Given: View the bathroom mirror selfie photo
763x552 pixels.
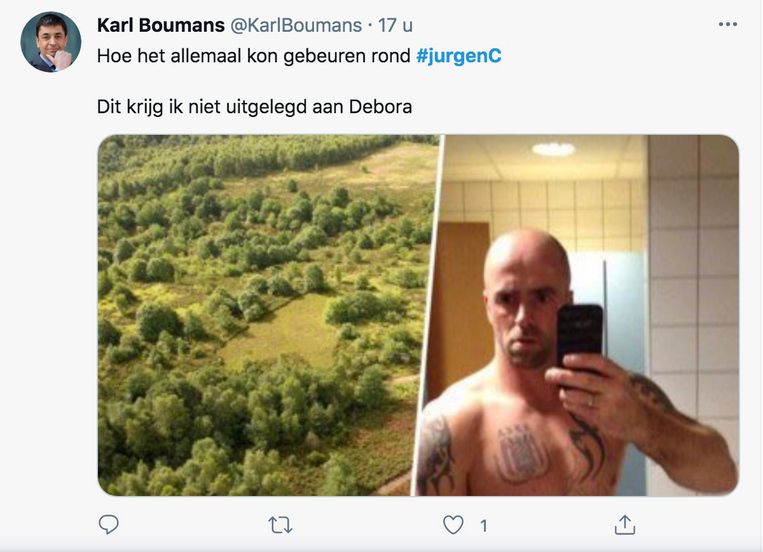Looking at the screenshot, I should [577, 315].
